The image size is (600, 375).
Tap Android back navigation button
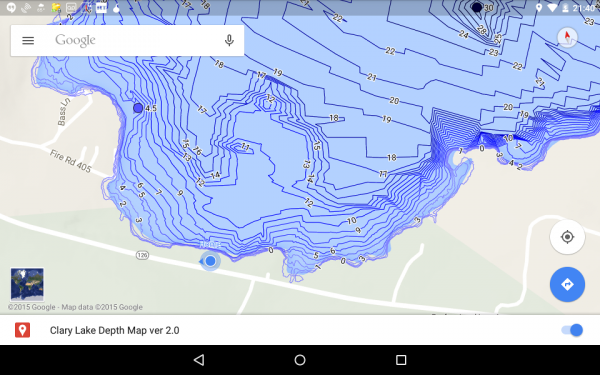[x=199, y=360]
